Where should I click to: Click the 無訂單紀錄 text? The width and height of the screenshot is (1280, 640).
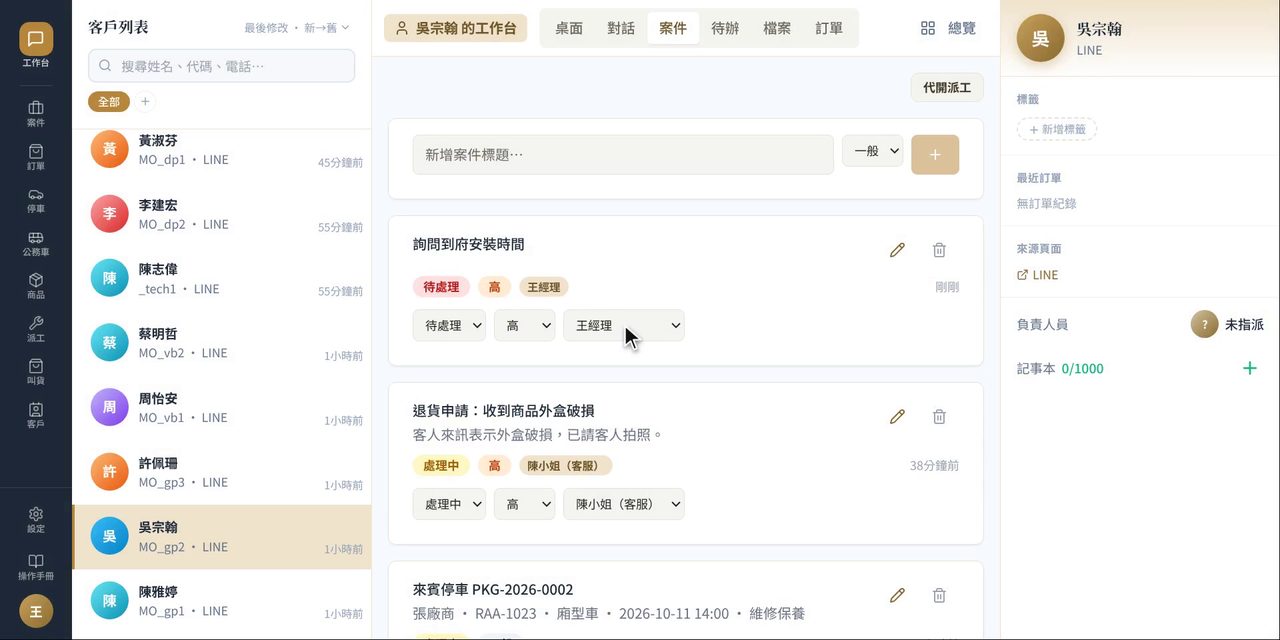pyautogui.click(x=1046, y=203)
